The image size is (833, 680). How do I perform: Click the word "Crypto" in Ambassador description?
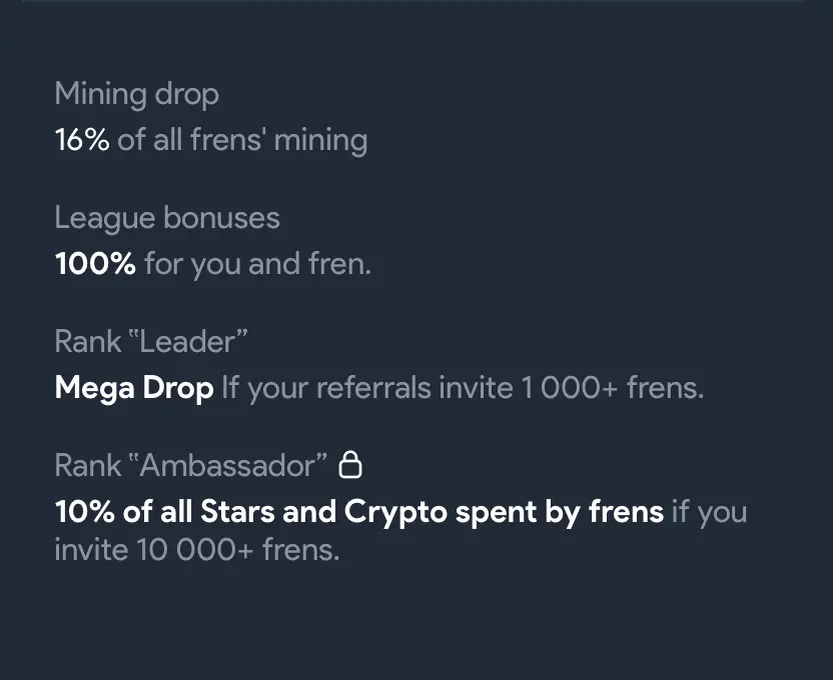click(x=395, y=512)
